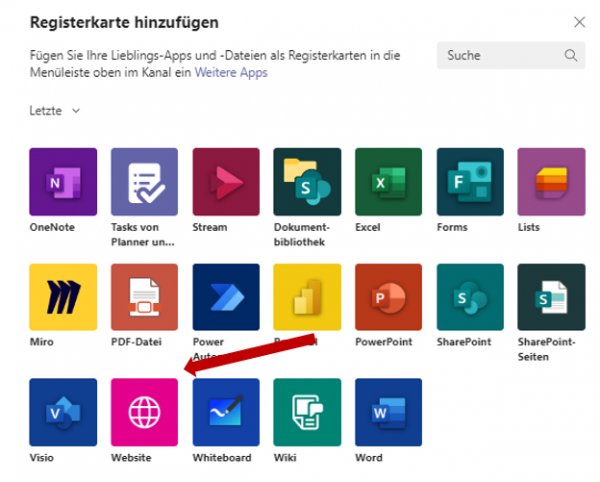
Task: Select the Visio app tile
Action: (63, 412)
